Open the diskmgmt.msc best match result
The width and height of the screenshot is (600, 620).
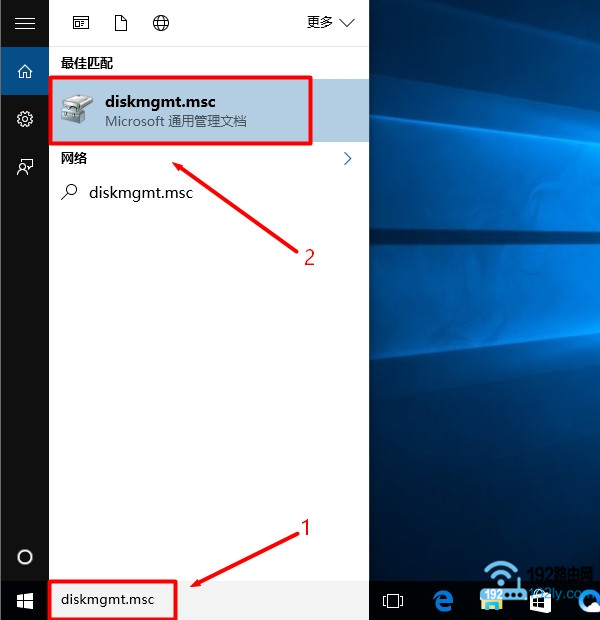(209, 110)
